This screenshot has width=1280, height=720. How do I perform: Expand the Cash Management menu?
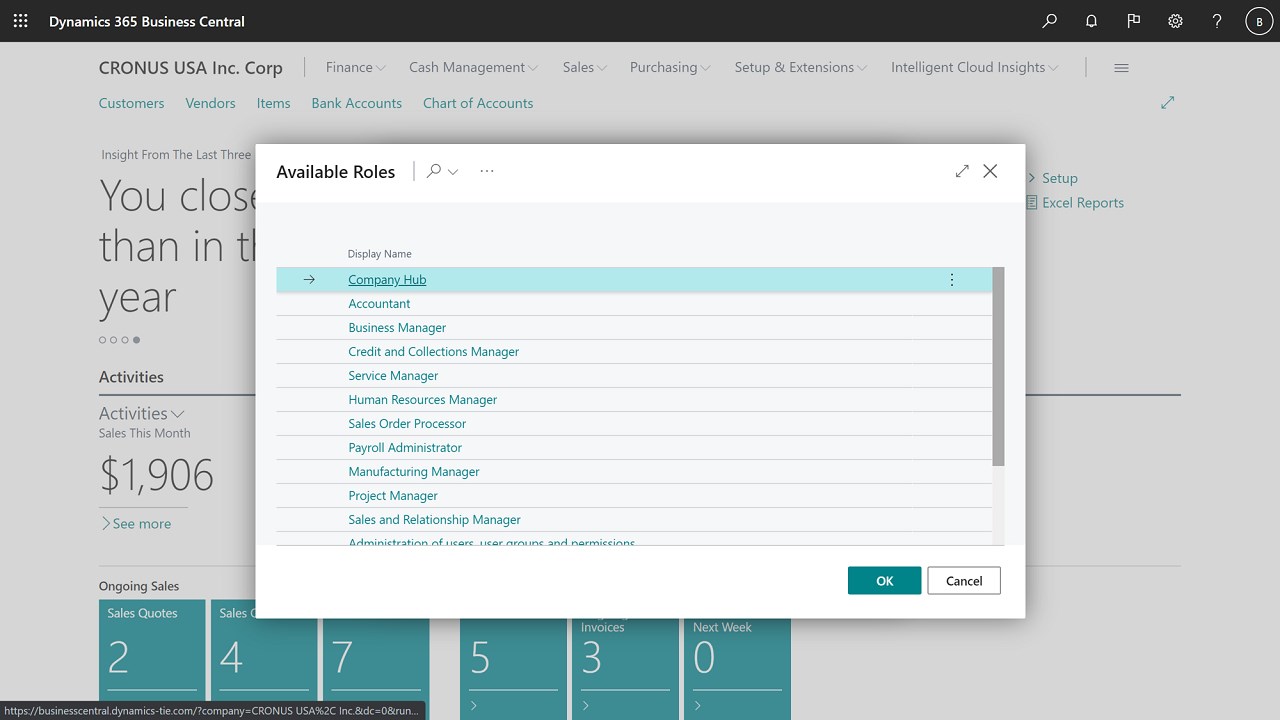[x=473, y=67]
